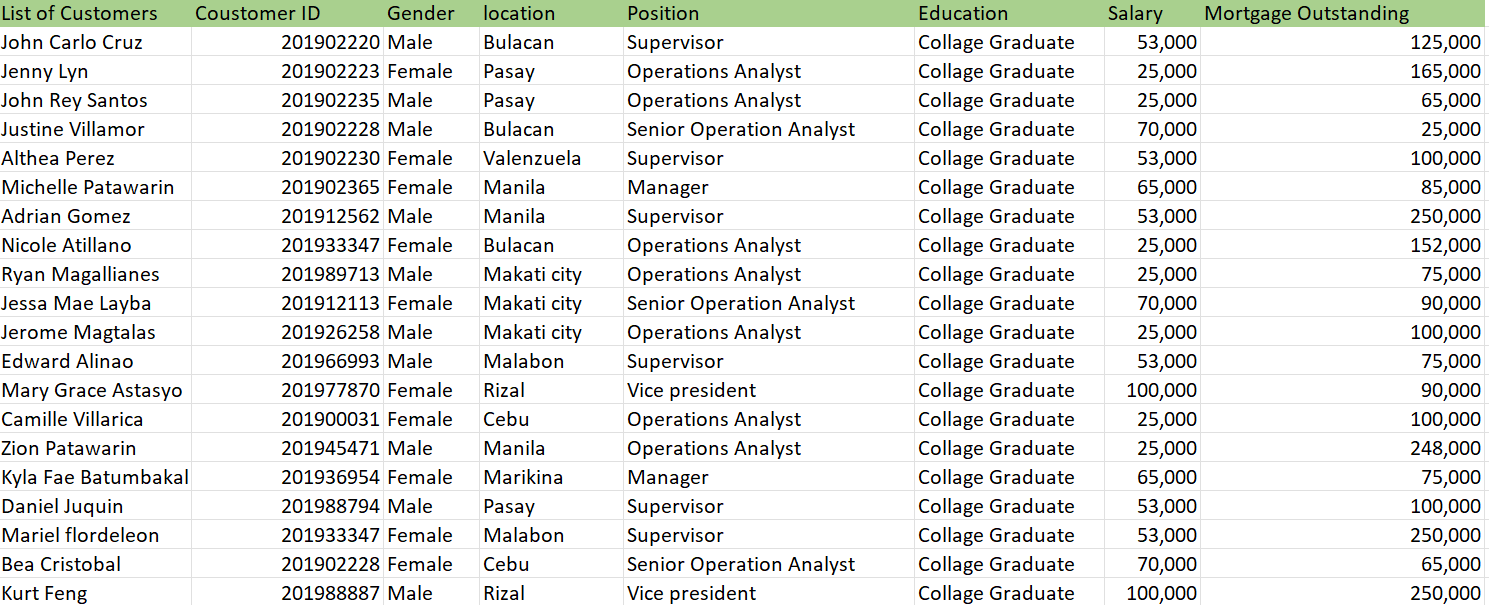Select the 'List of Customers' header cell

pos(95,13)
